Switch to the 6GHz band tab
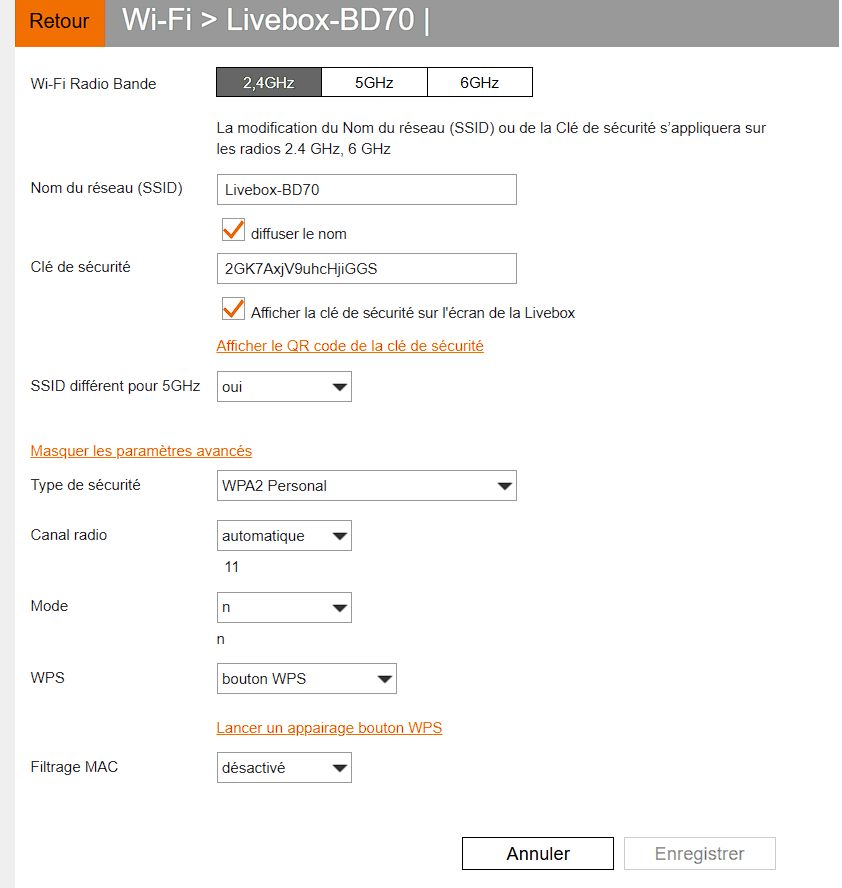Image resolution: width=842 pixels, height=888 pixels. pyautogui.click(x=479, y=83)
